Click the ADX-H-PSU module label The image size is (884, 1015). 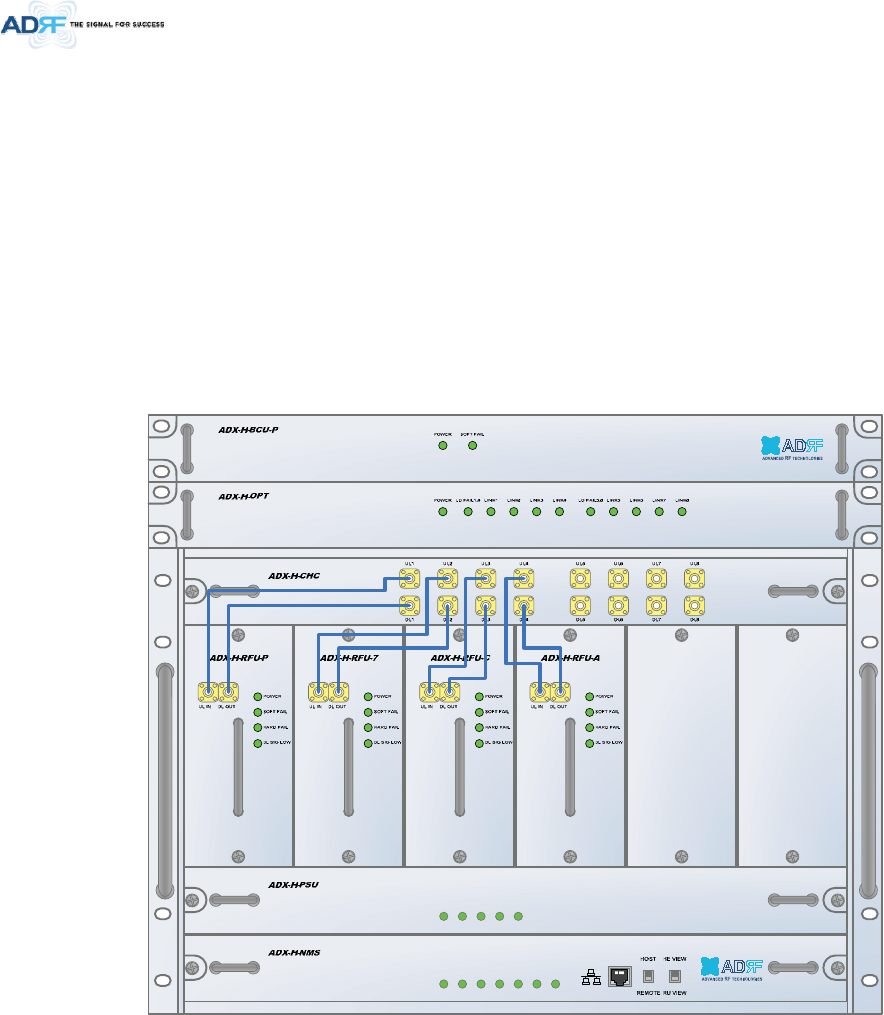point(294,885)
